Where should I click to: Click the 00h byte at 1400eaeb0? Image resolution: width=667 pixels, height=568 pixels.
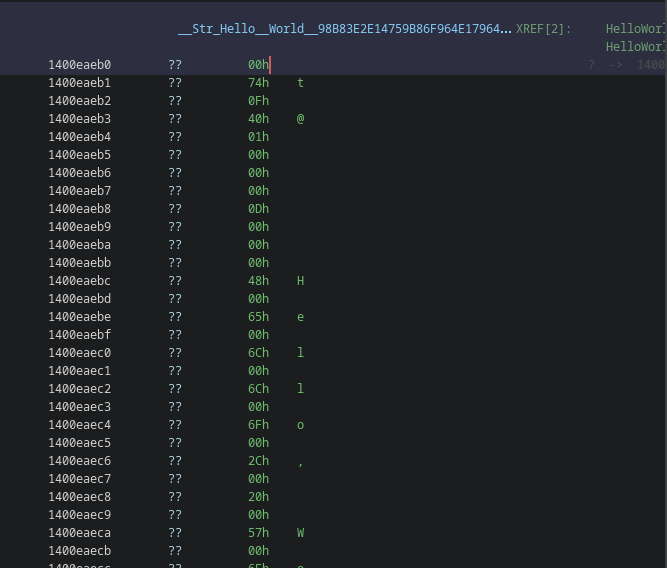pos(259,65)
